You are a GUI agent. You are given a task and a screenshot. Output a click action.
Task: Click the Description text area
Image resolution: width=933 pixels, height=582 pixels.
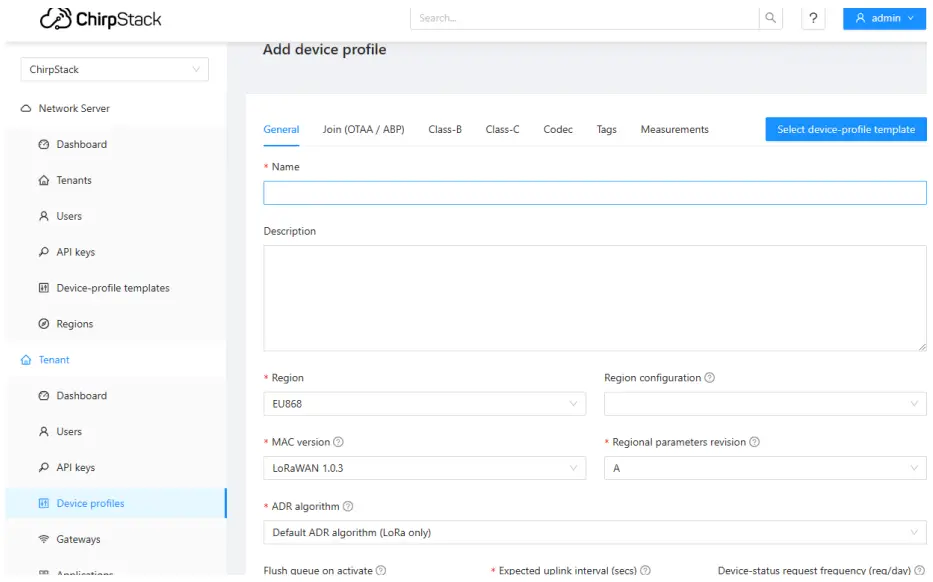point(594,298)
